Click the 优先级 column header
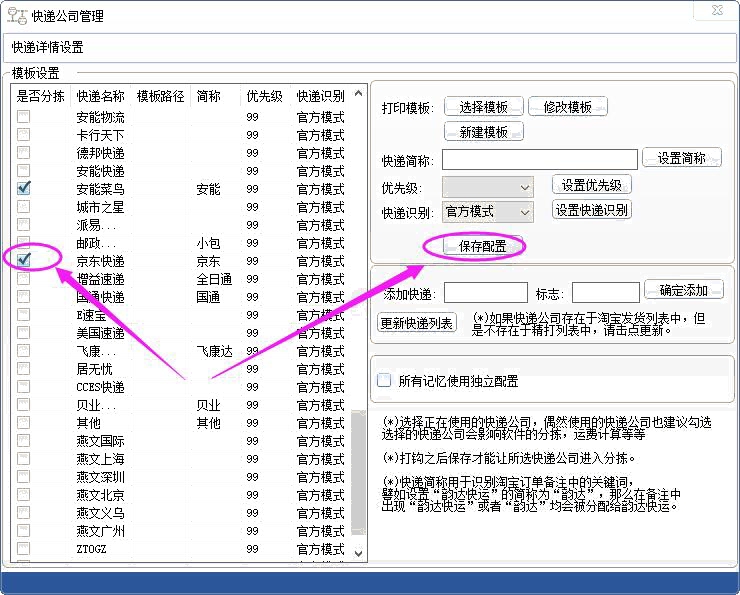The height and width of the screenshot is (595, 740). point(264,97)
